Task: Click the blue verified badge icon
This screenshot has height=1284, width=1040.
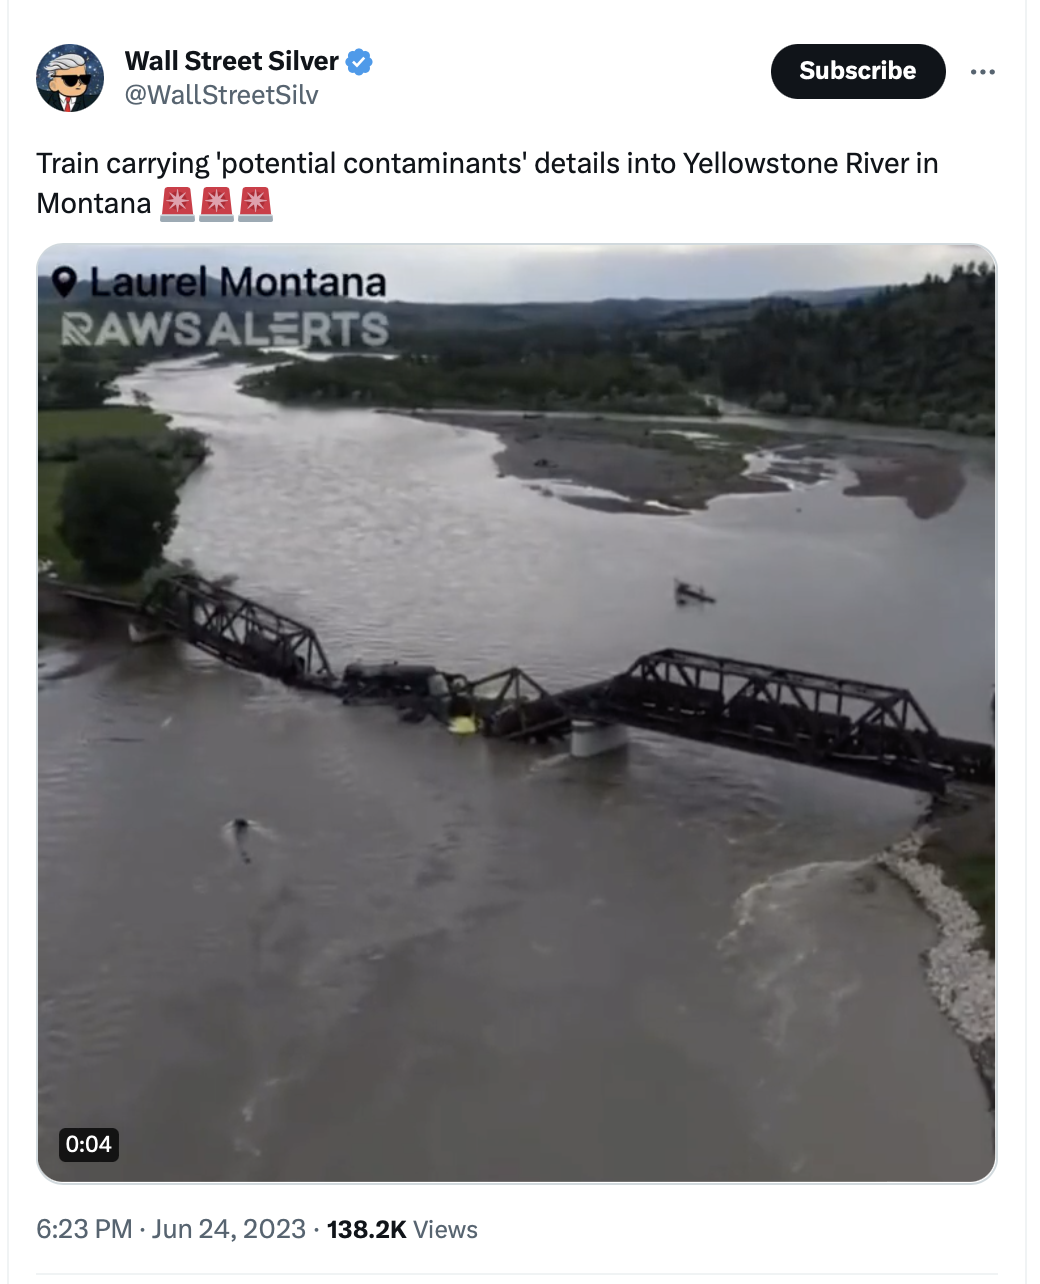Action: (359, 62)
